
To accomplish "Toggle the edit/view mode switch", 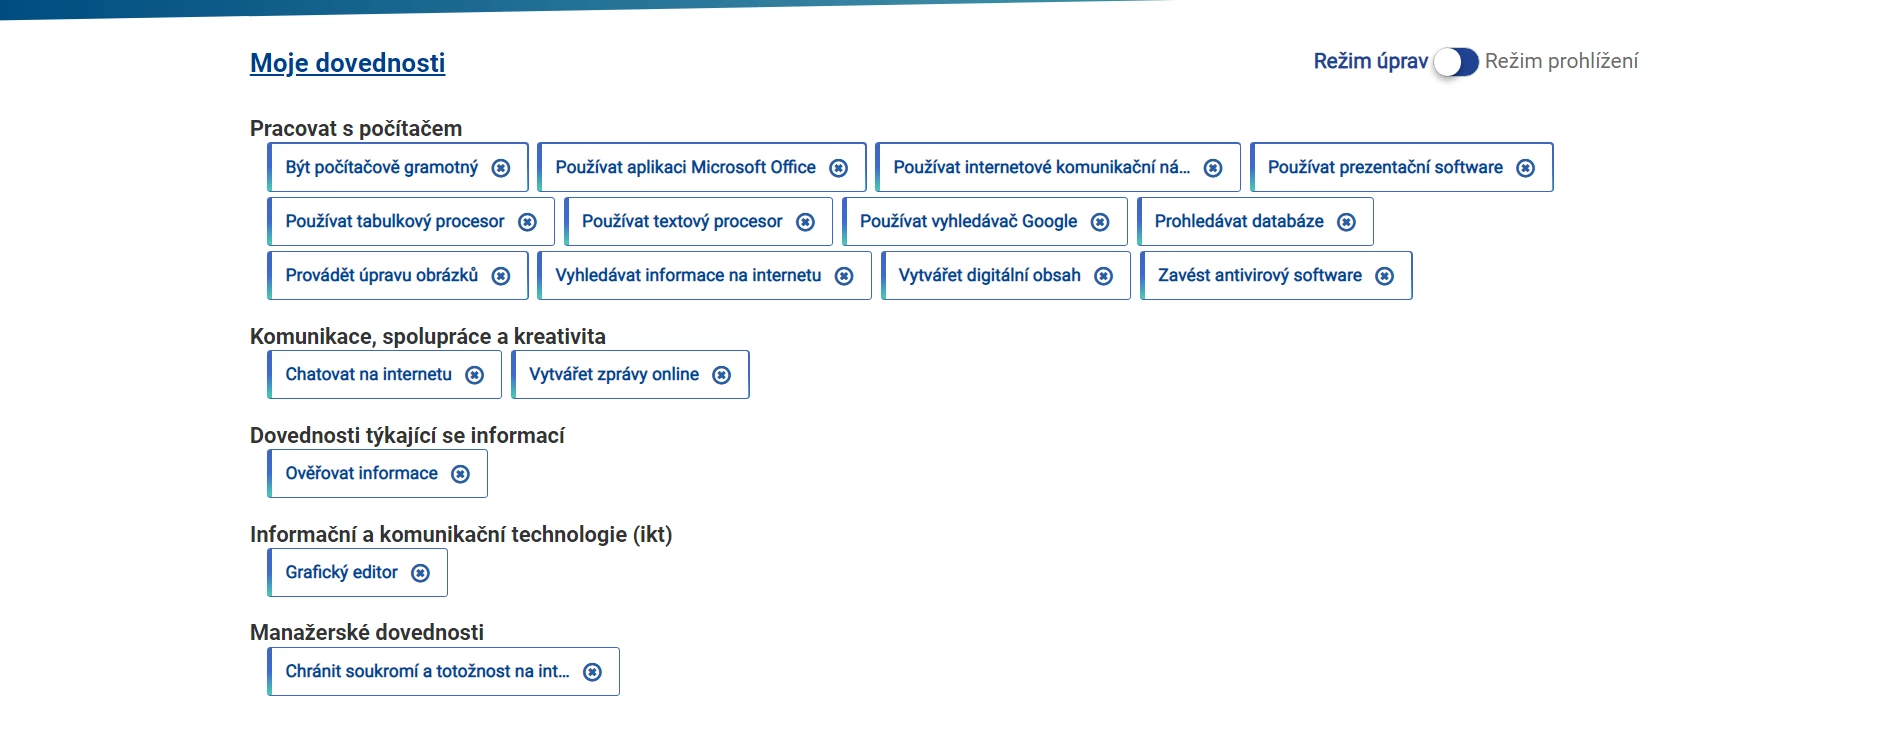I will pos(1456,62).
